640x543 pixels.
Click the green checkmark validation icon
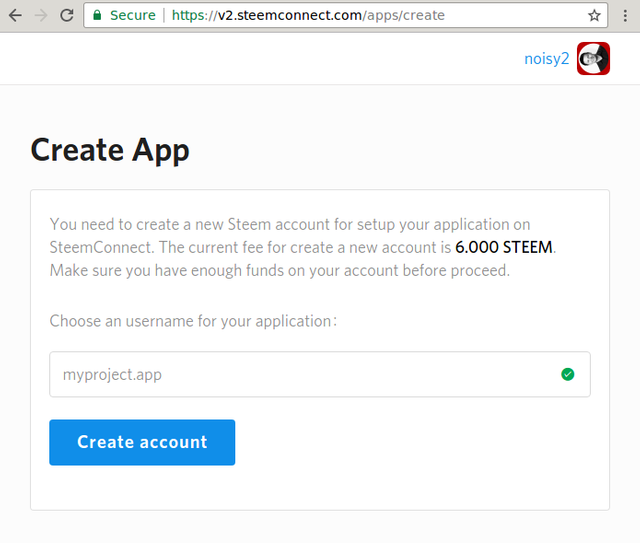tap(567, 374)
